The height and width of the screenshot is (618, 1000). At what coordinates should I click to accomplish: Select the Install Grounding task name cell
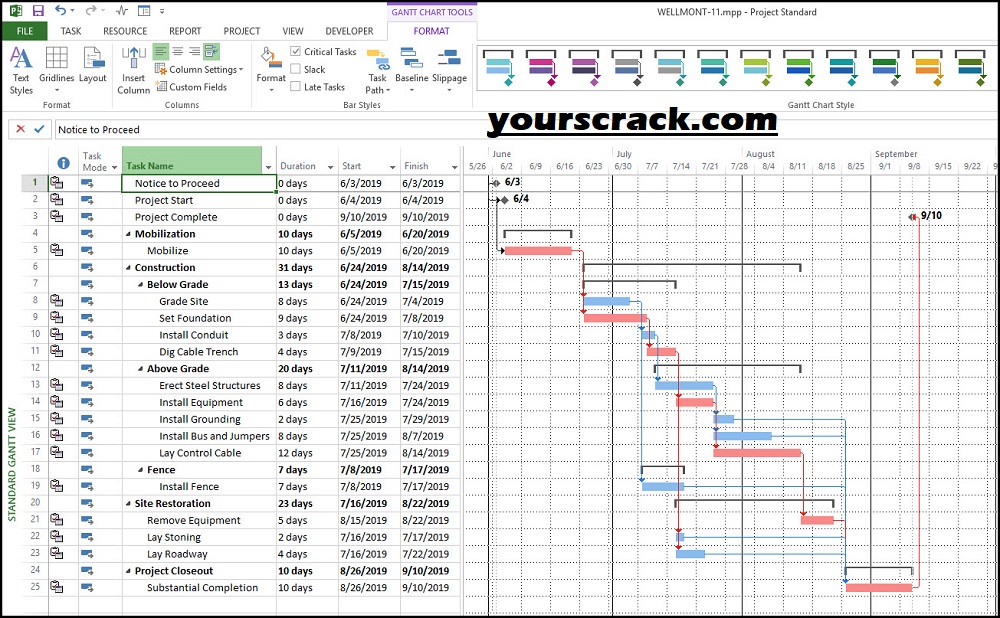pyautogui.click(x=199, y=419)
